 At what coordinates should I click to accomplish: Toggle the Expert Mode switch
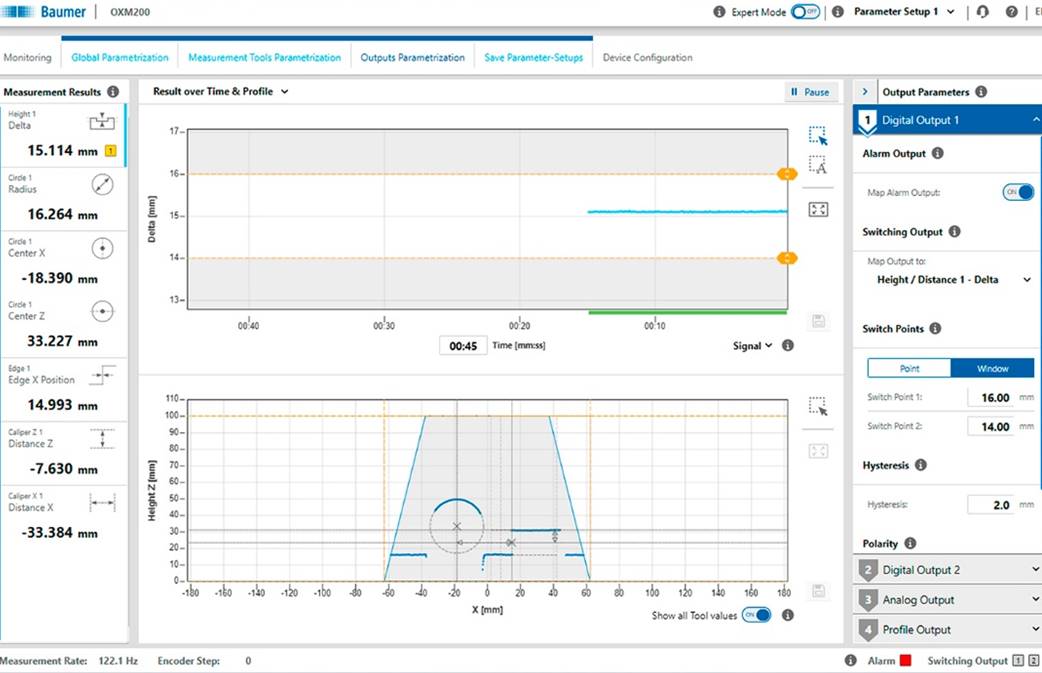pyautogui.click(x=805, y=12)
